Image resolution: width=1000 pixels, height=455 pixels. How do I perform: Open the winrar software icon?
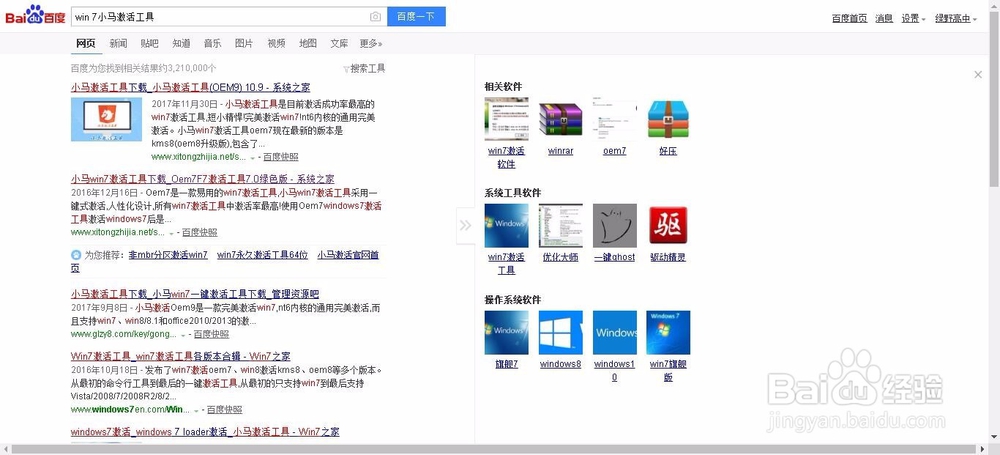point(561,119)
